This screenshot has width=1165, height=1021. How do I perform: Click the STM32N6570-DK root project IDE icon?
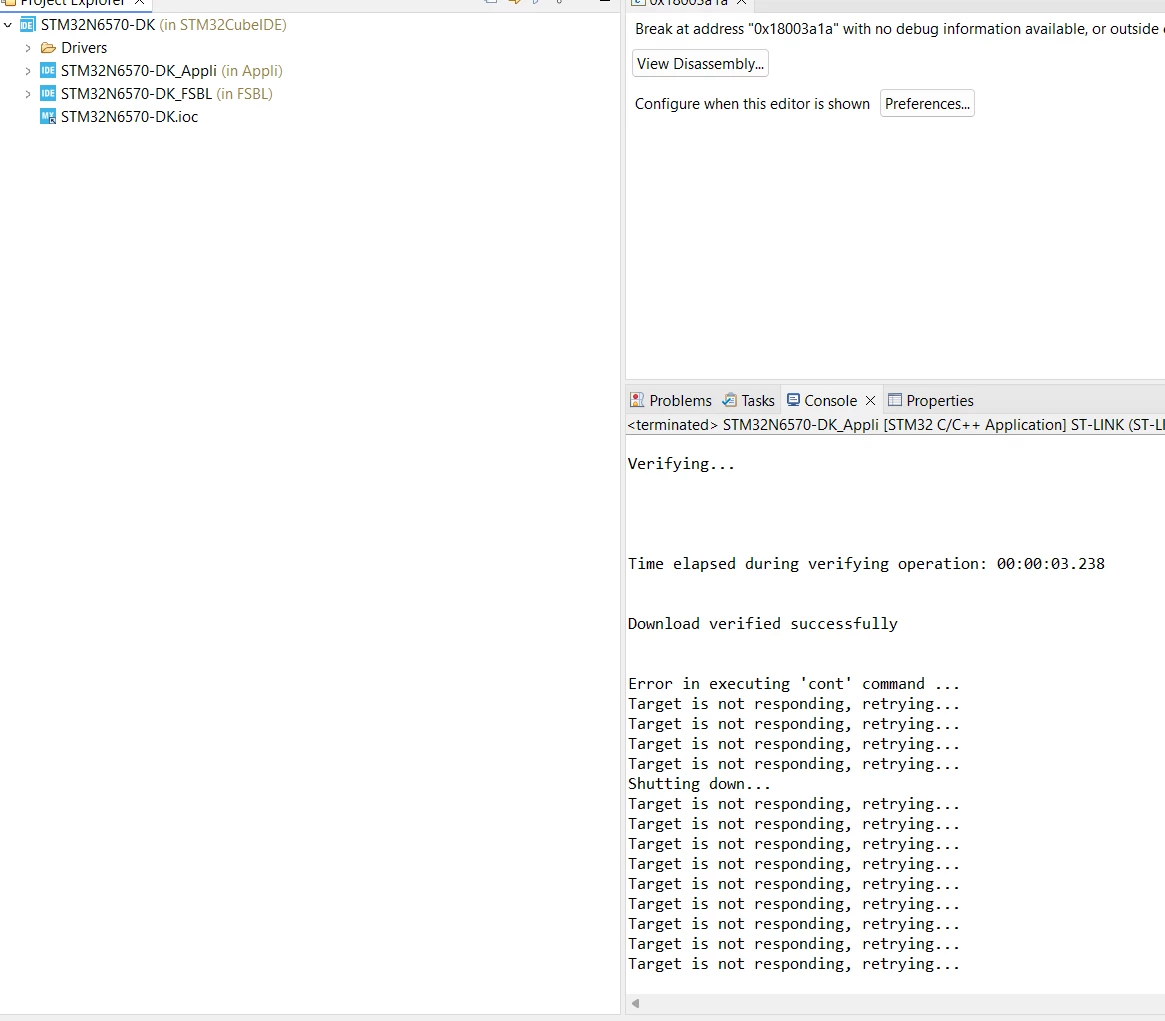[27, 25]
